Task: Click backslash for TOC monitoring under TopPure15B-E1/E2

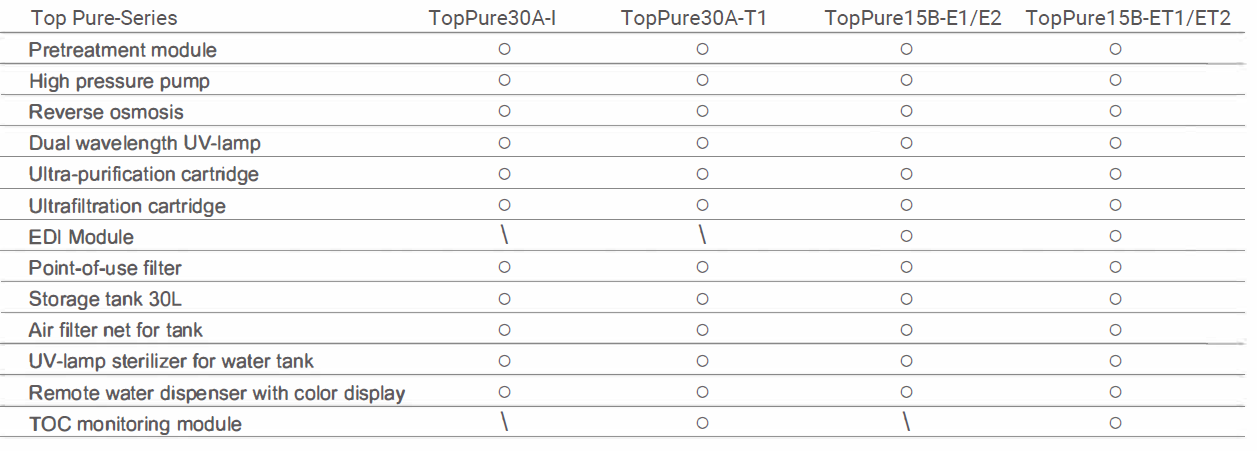Action: tap(906, 423)
